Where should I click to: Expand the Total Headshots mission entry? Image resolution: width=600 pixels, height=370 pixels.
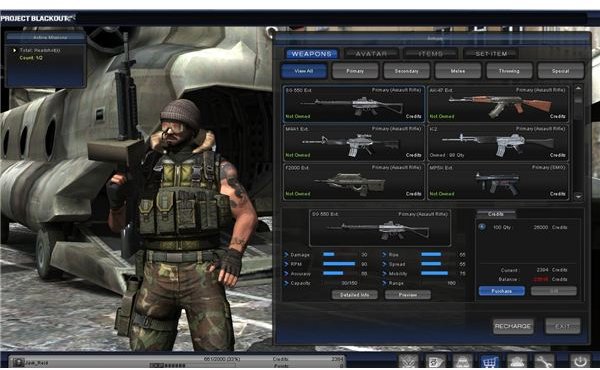[15, 50]
